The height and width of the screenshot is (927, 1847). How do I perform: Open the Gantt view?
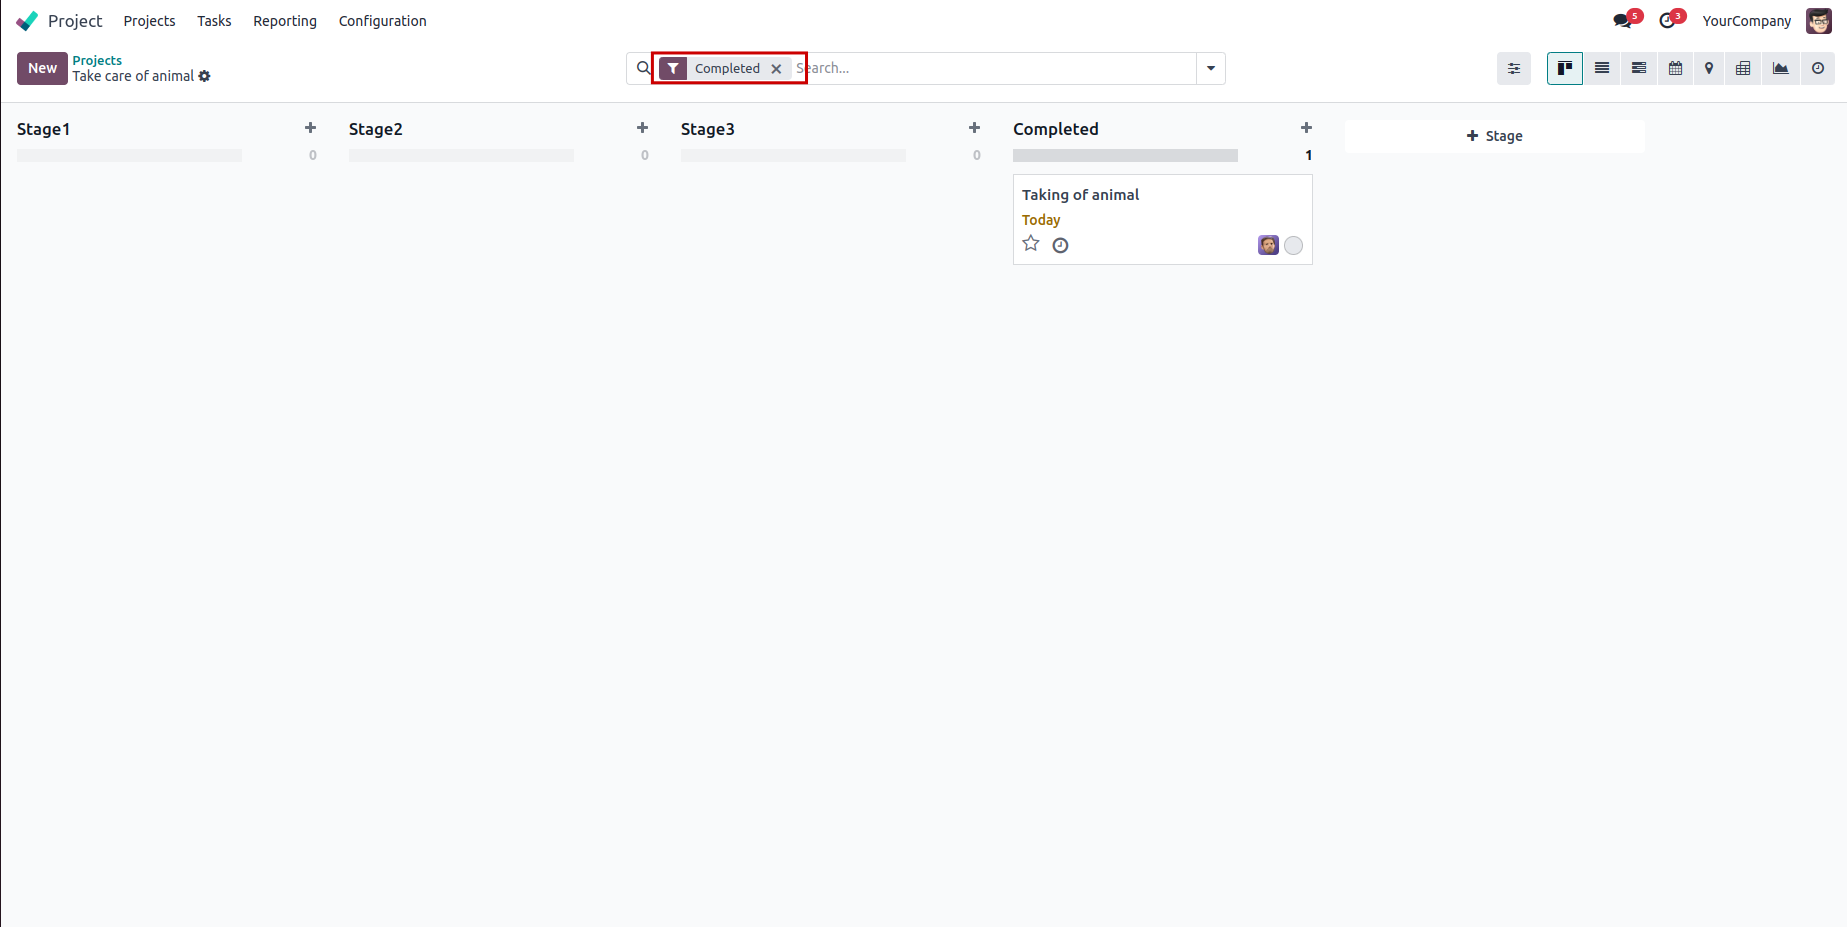coord(1638,68)
